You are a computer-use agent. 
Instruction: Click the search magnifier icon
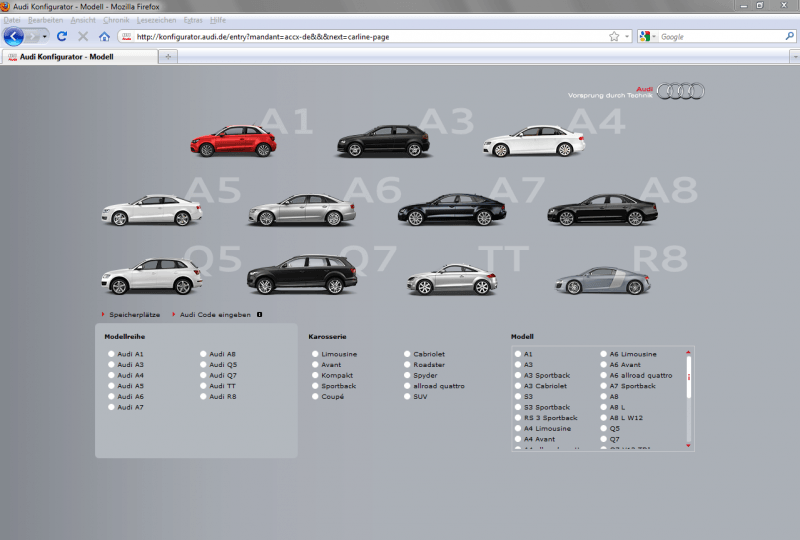click(789, 36)
